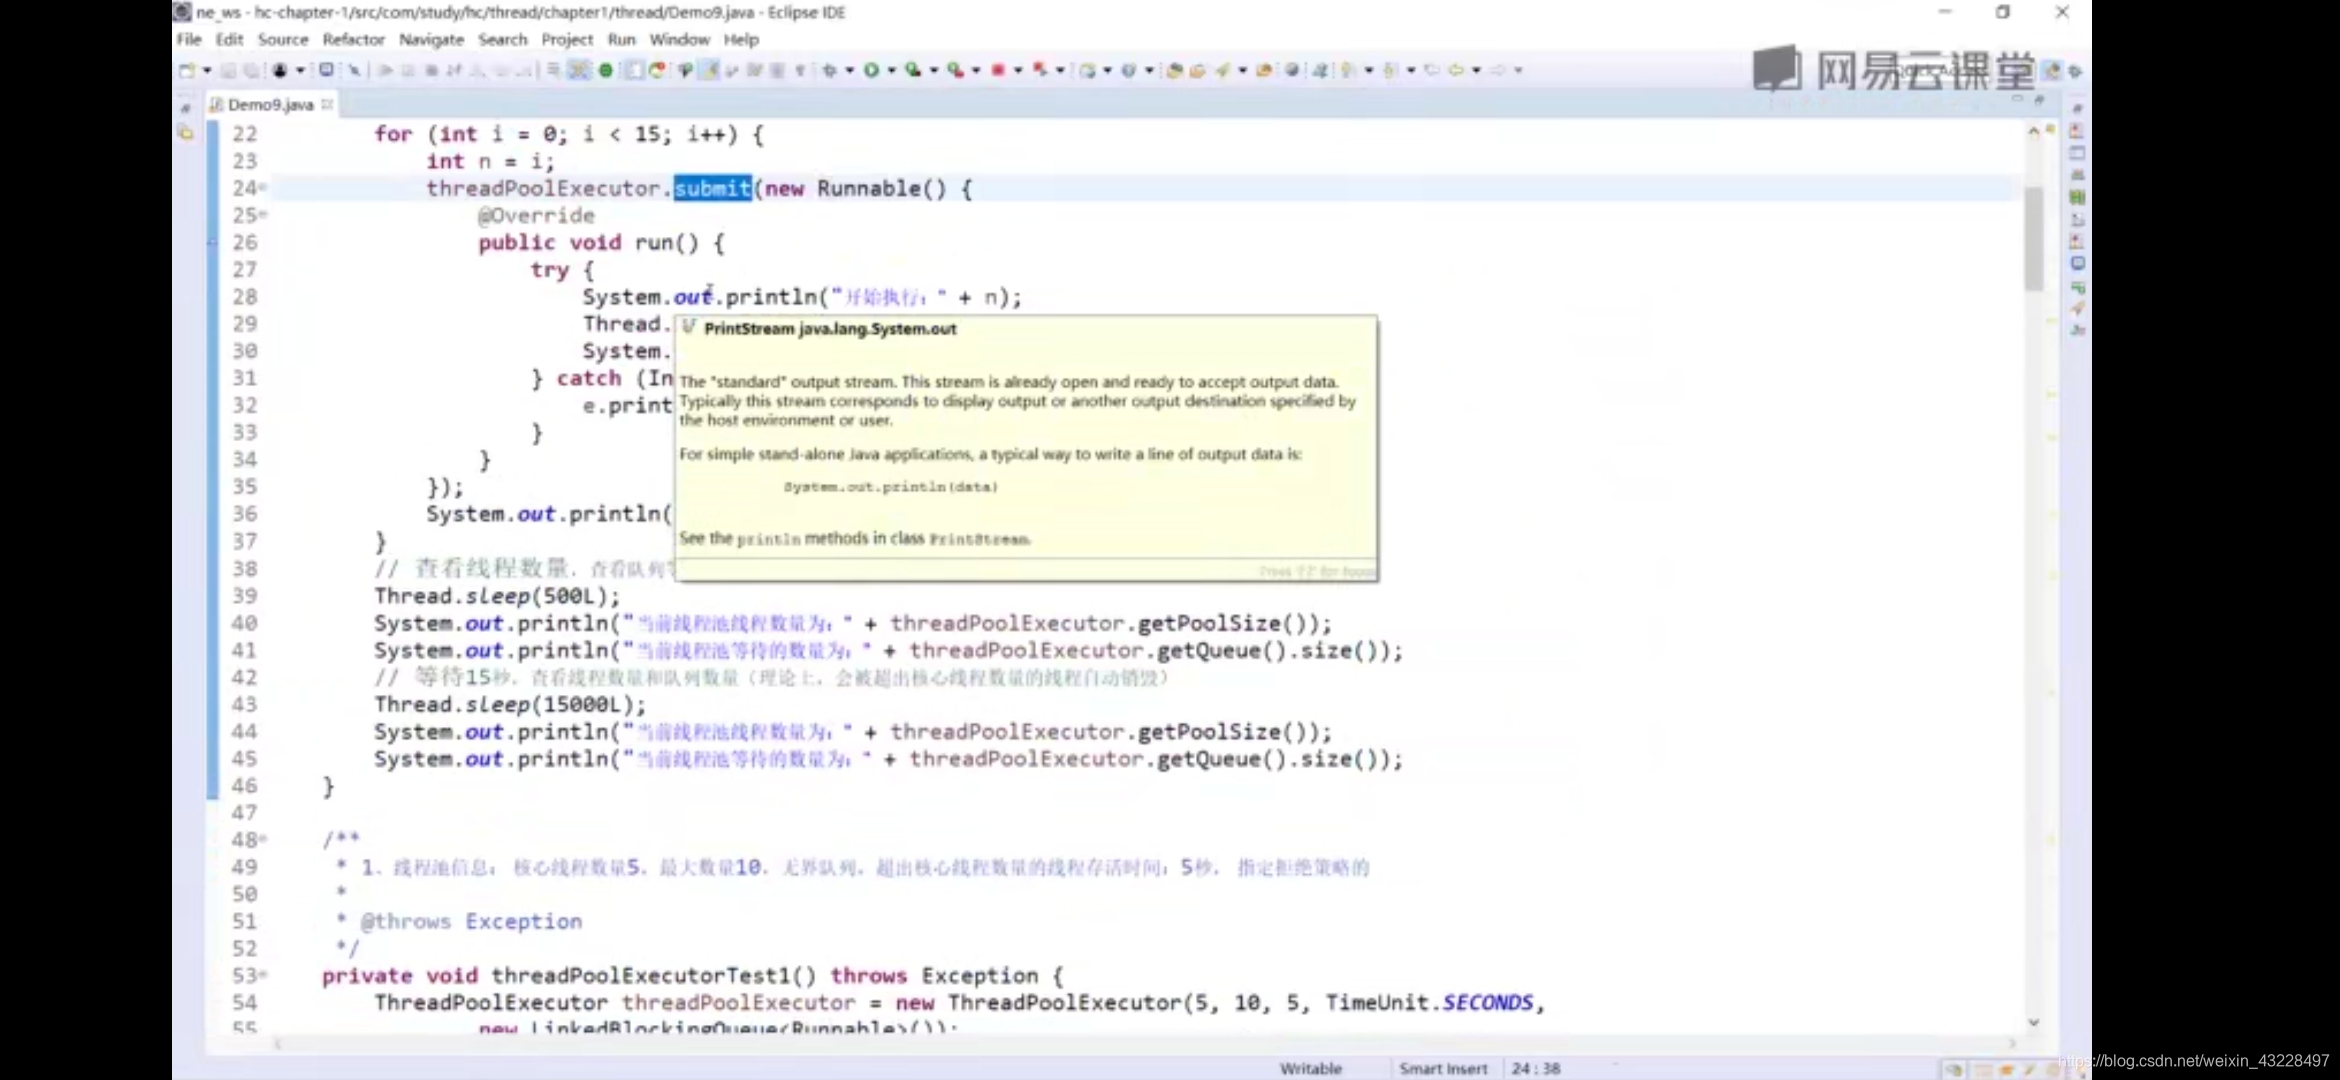
Task: Click the Writable status bar entry
Action: coord(1310,1068)
